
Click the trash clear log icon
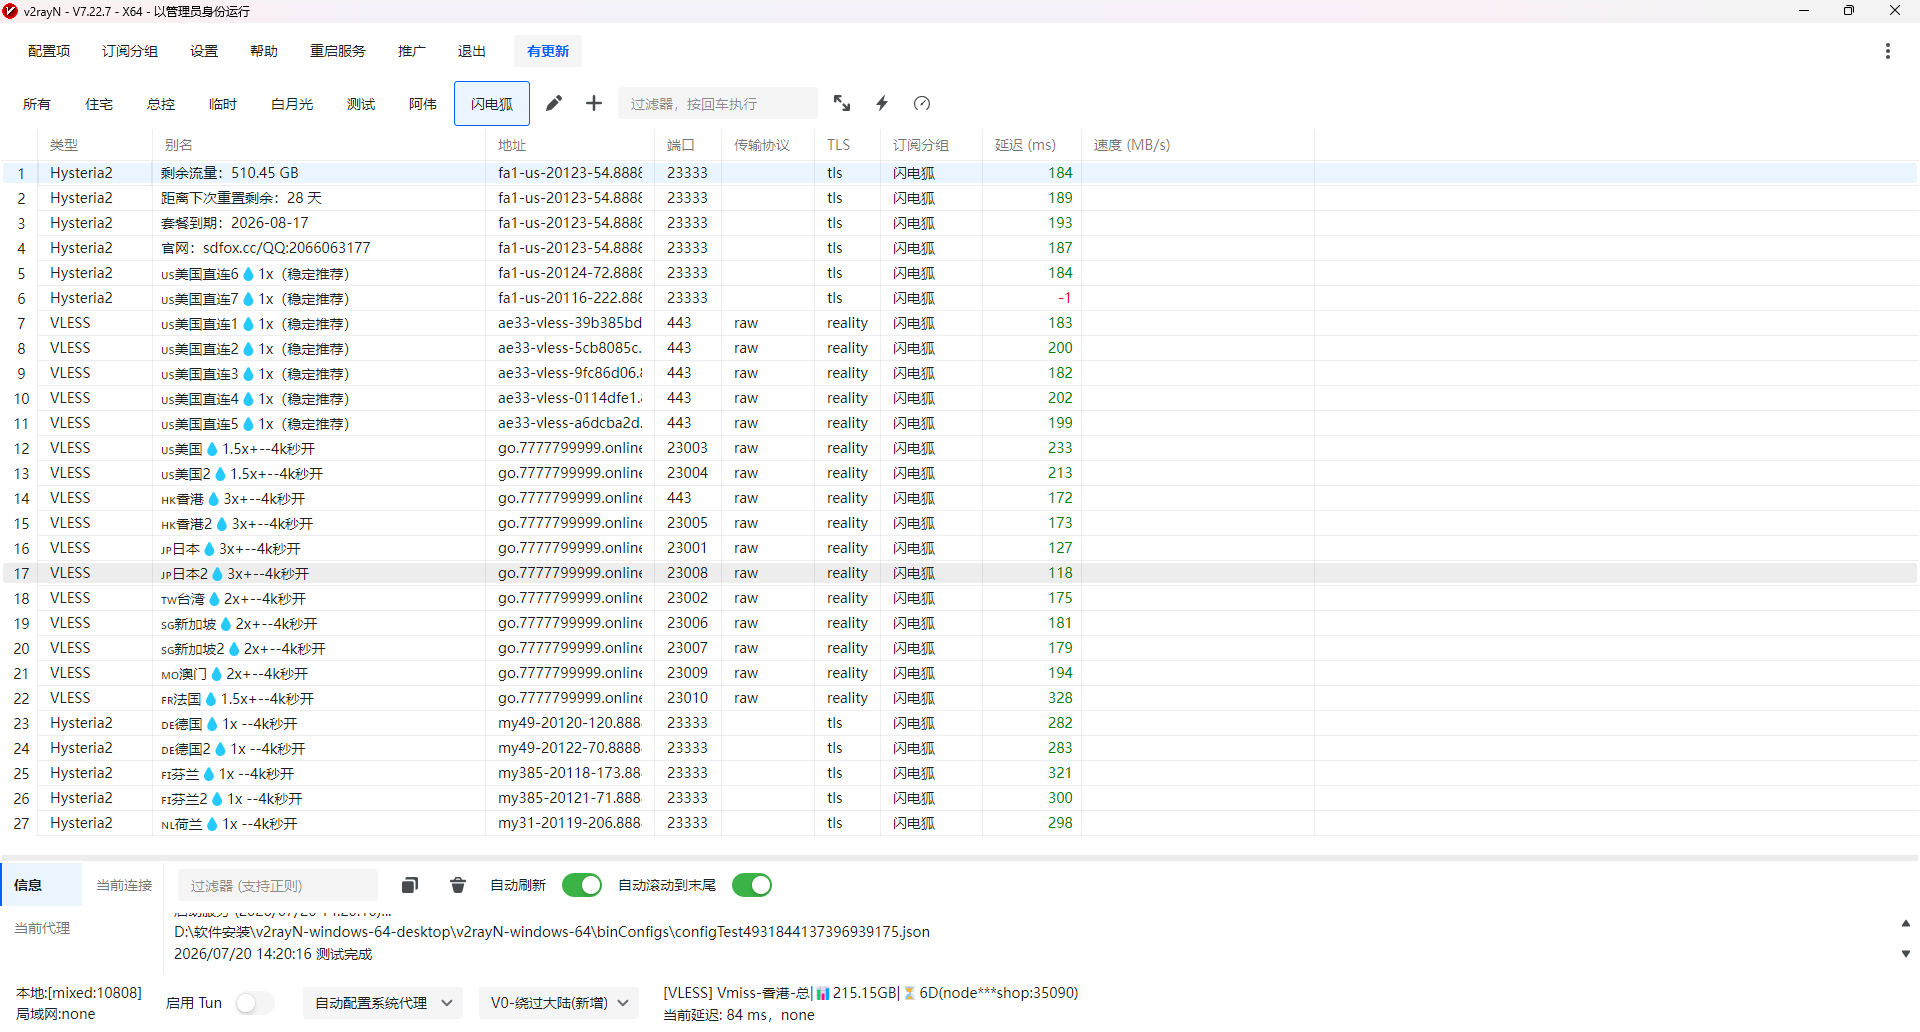(x=458, y=885)
